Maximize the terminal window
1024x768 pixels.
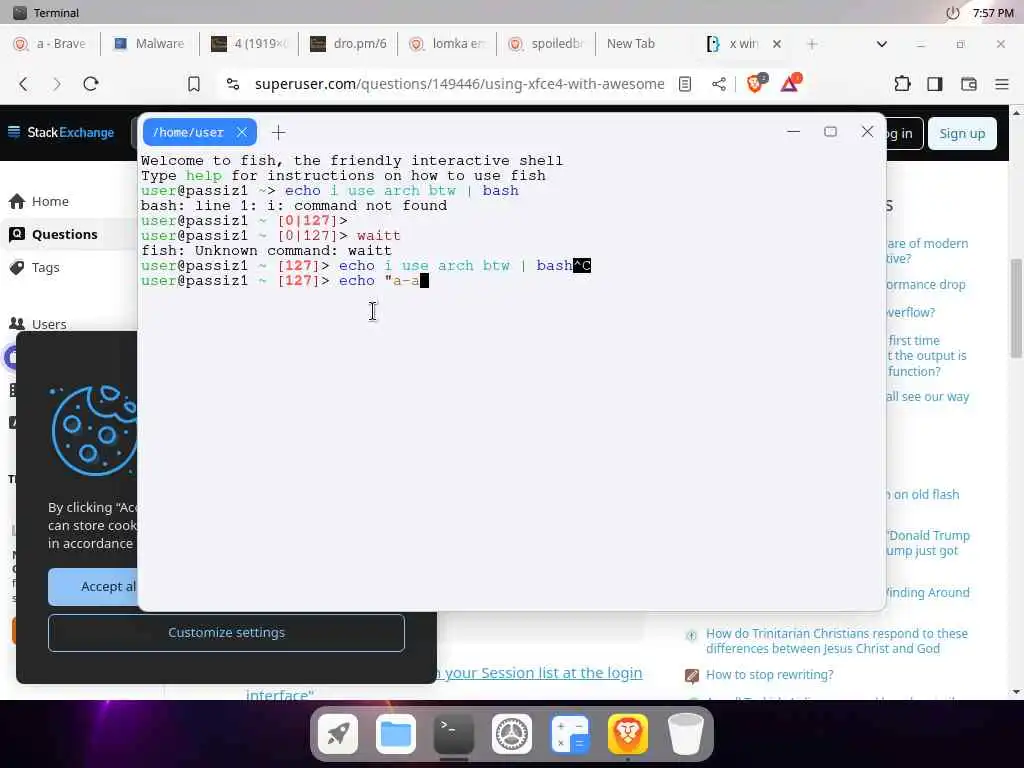pyautogui.click(x=830, y=132)
